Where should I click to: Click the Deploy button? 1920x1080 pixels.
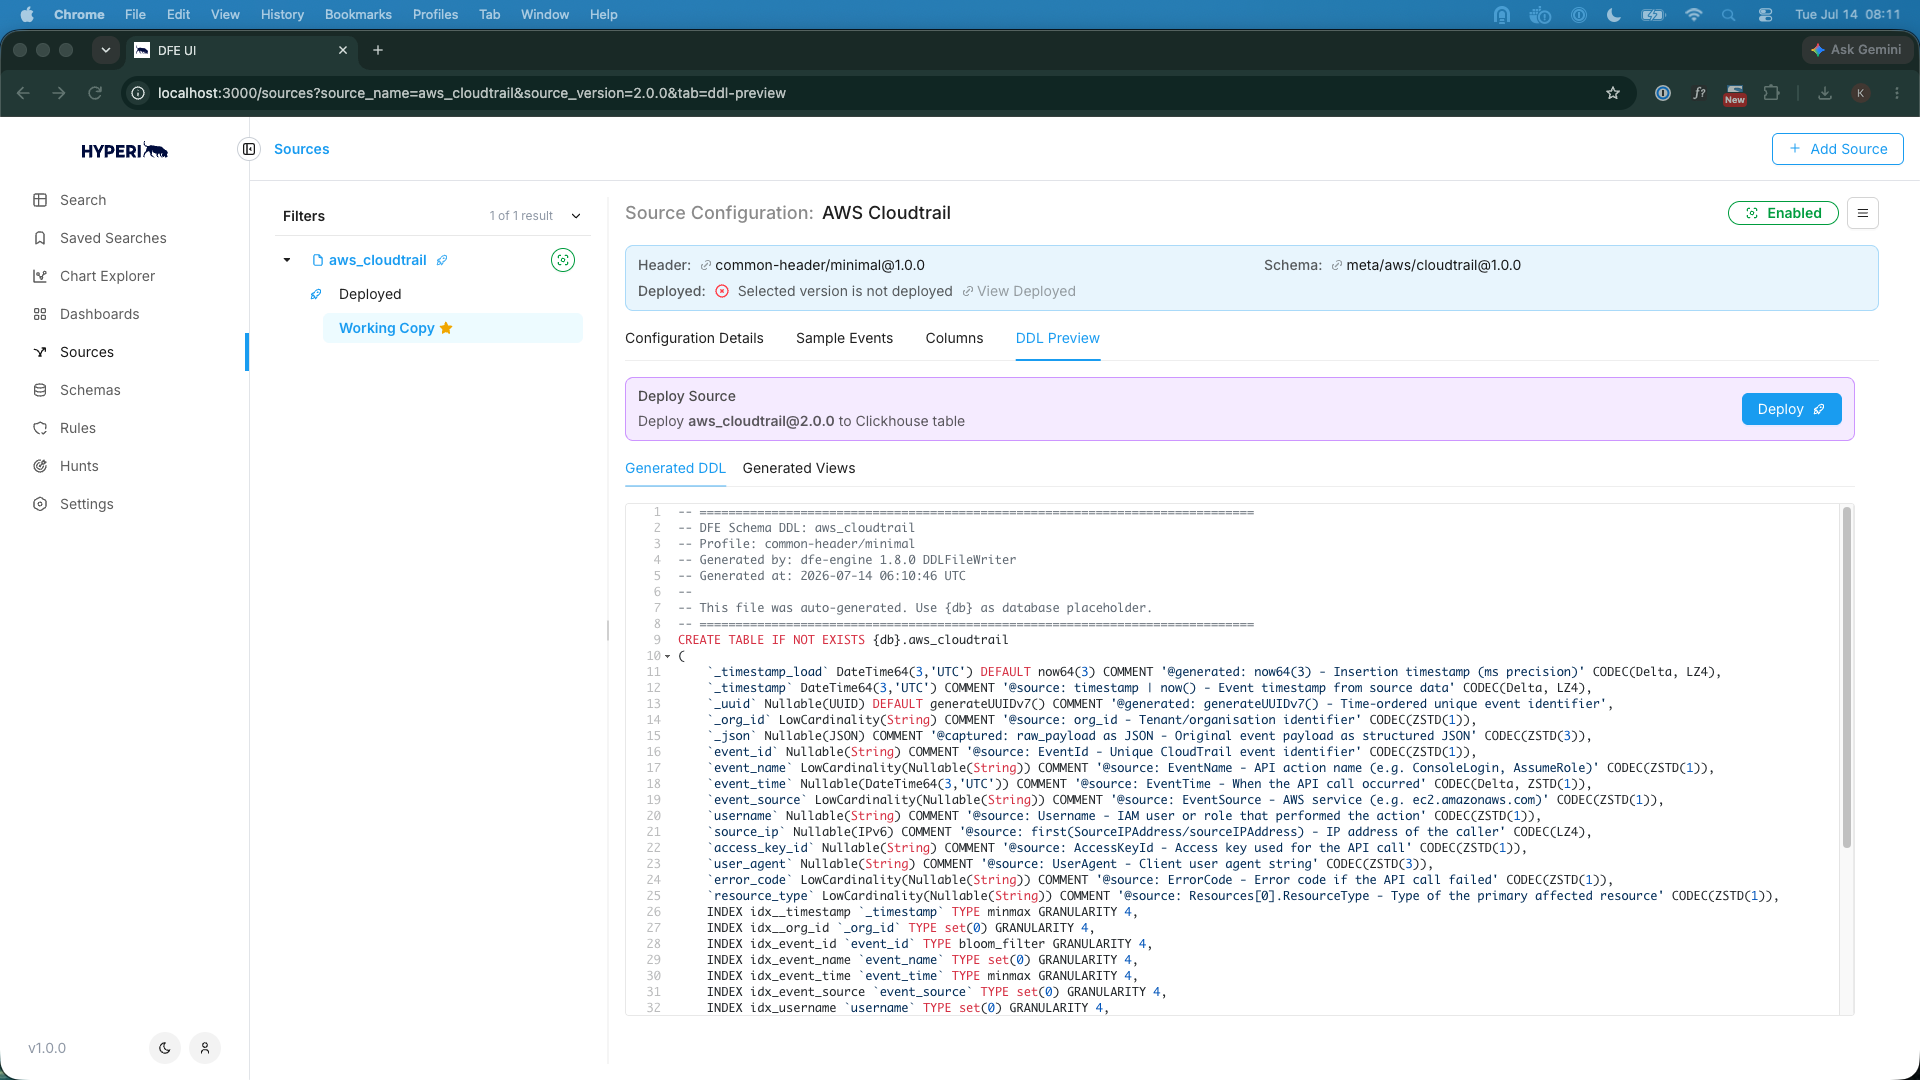click(1791, 409)
